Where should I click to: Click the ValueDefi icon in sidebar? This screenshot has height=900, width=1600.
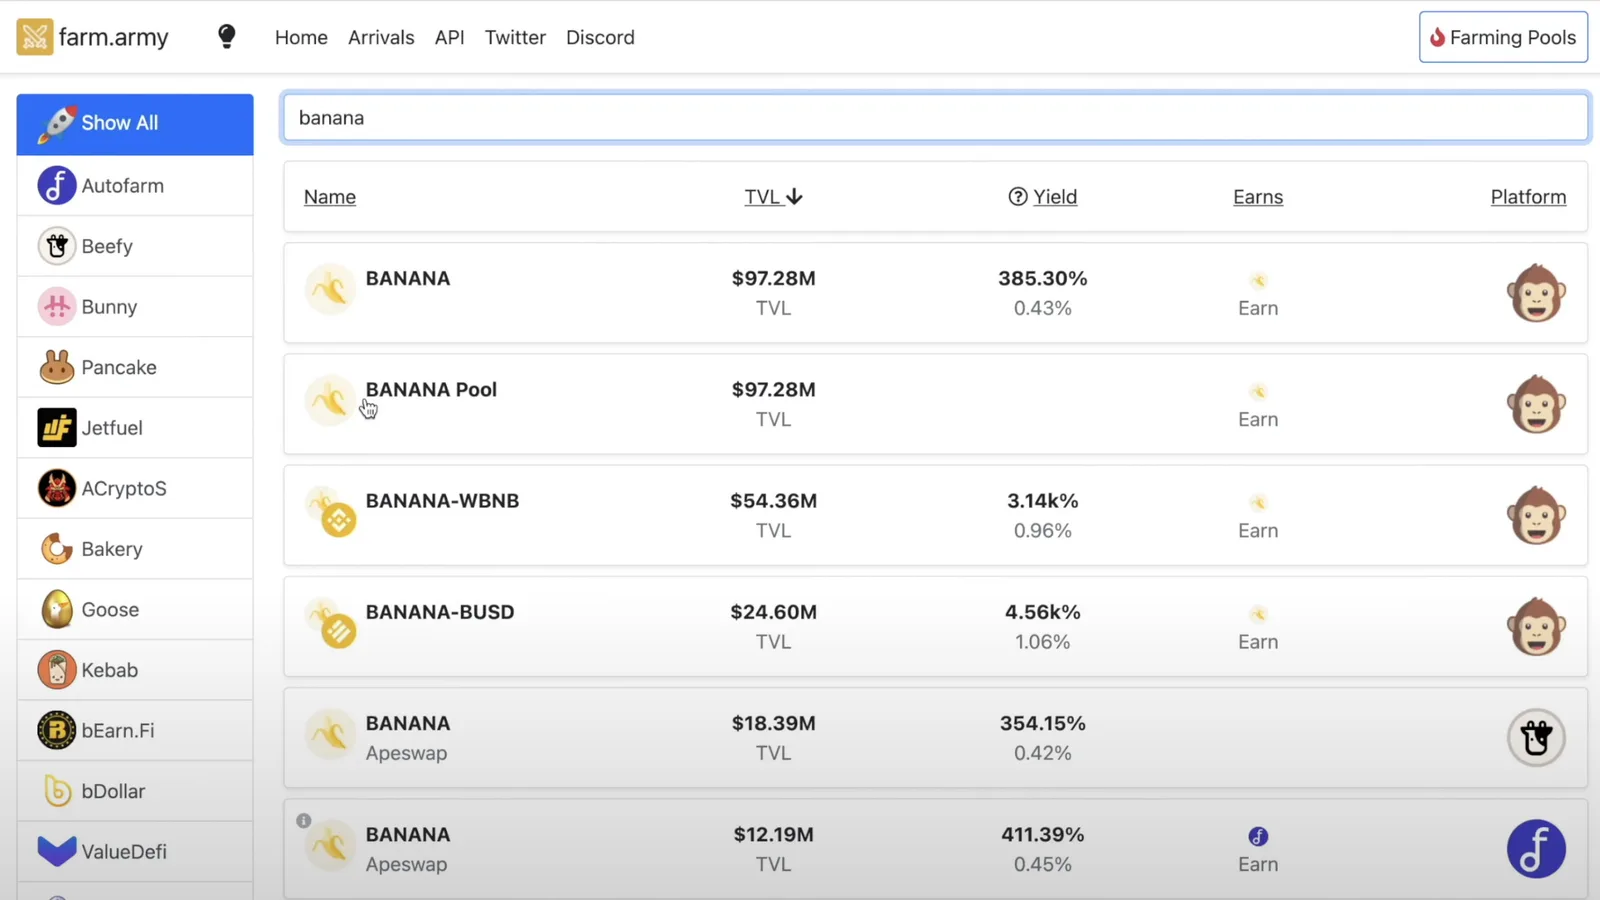(x=57, y=852)
